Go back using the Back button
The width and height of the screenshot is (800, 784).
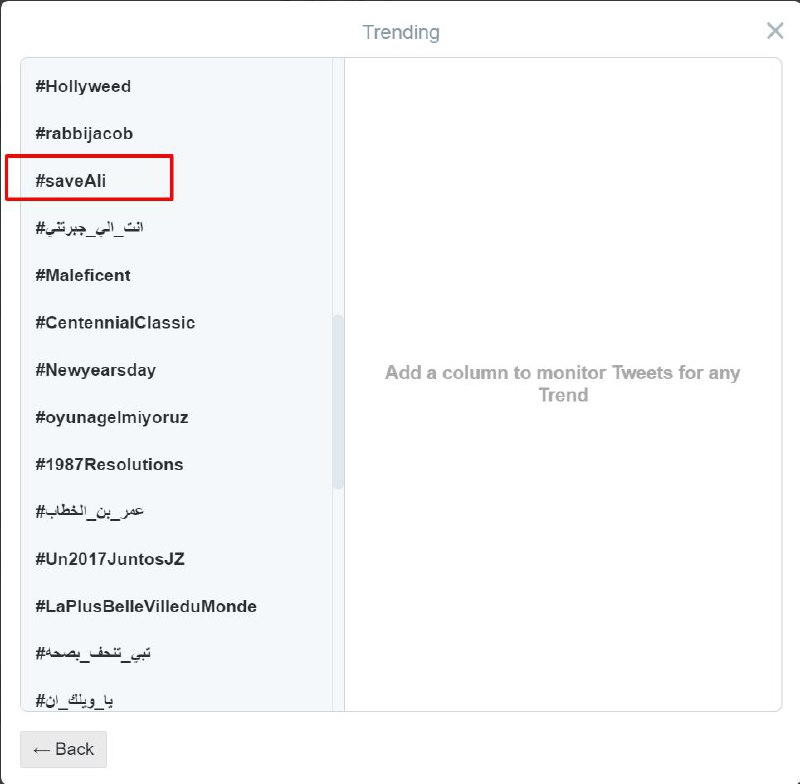point(63,749)
